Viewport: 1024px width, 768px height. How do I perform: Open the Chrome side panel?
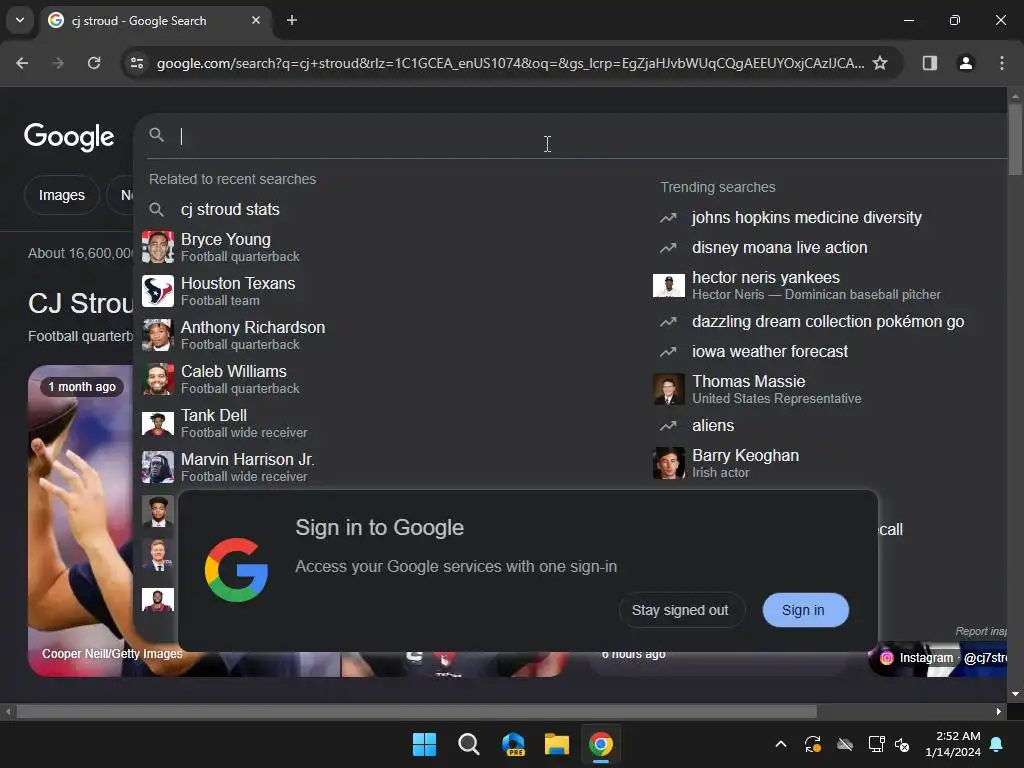click(930, 63)
